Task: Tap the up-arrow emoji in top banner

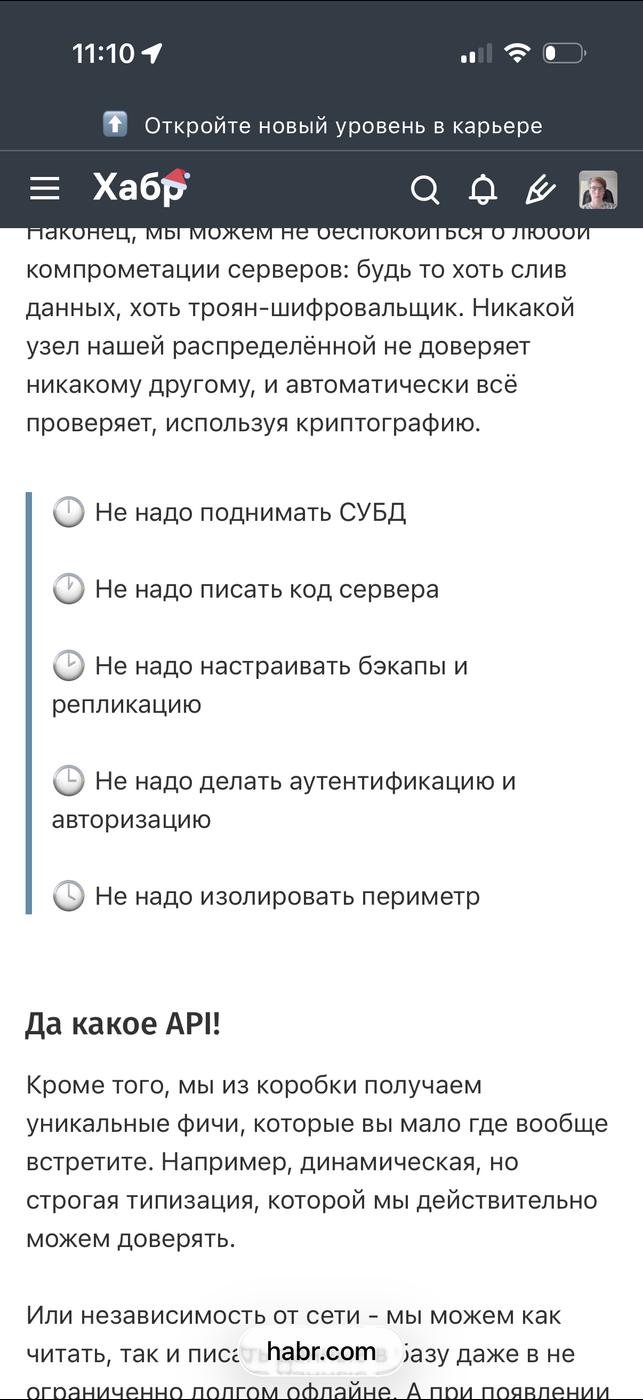Action: click(x=116, y=125)
